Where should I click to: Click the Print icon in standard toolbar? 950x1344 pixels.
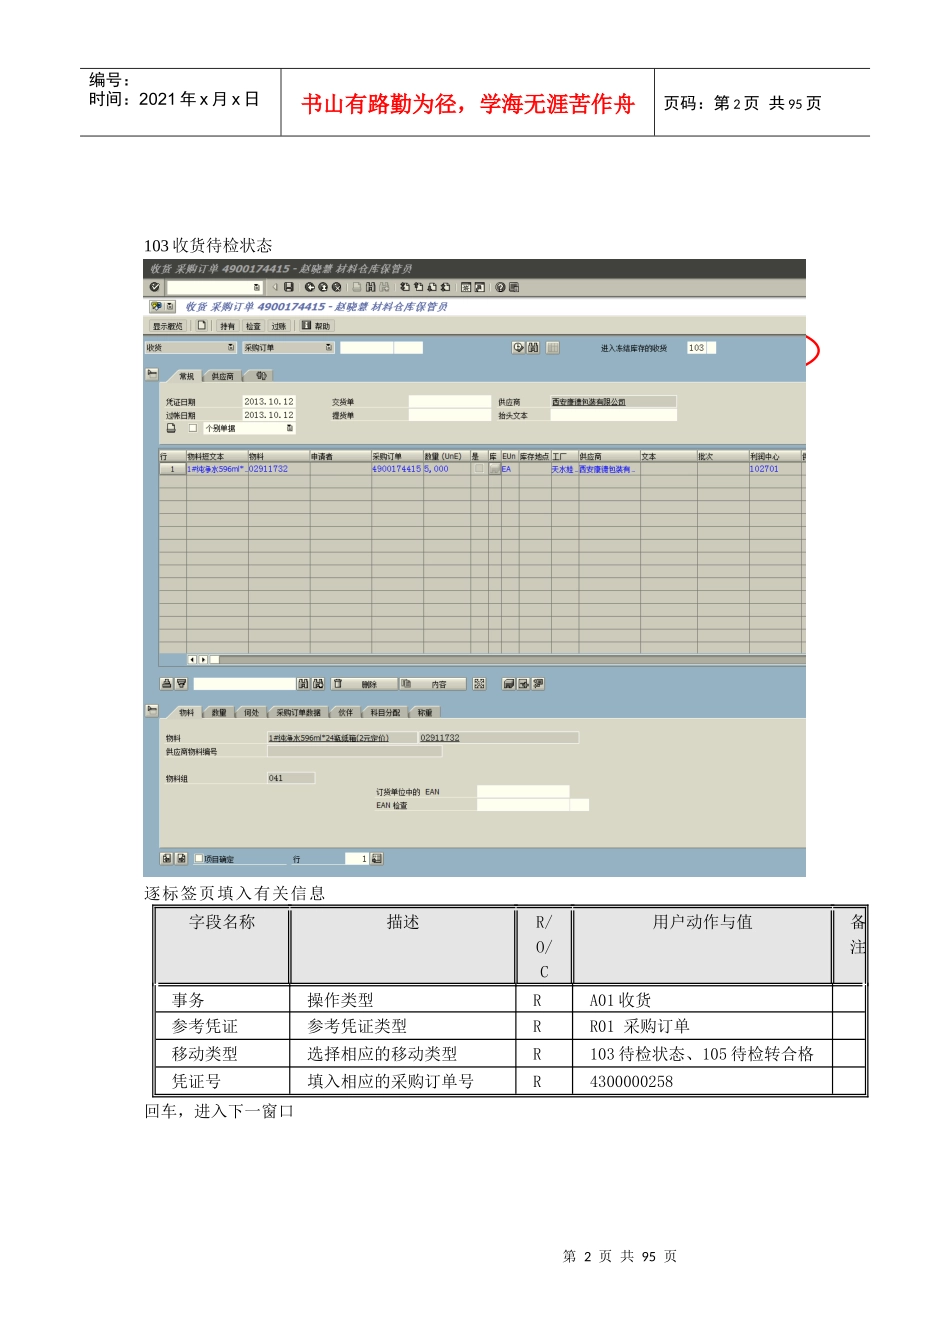[x=358, y=287]
